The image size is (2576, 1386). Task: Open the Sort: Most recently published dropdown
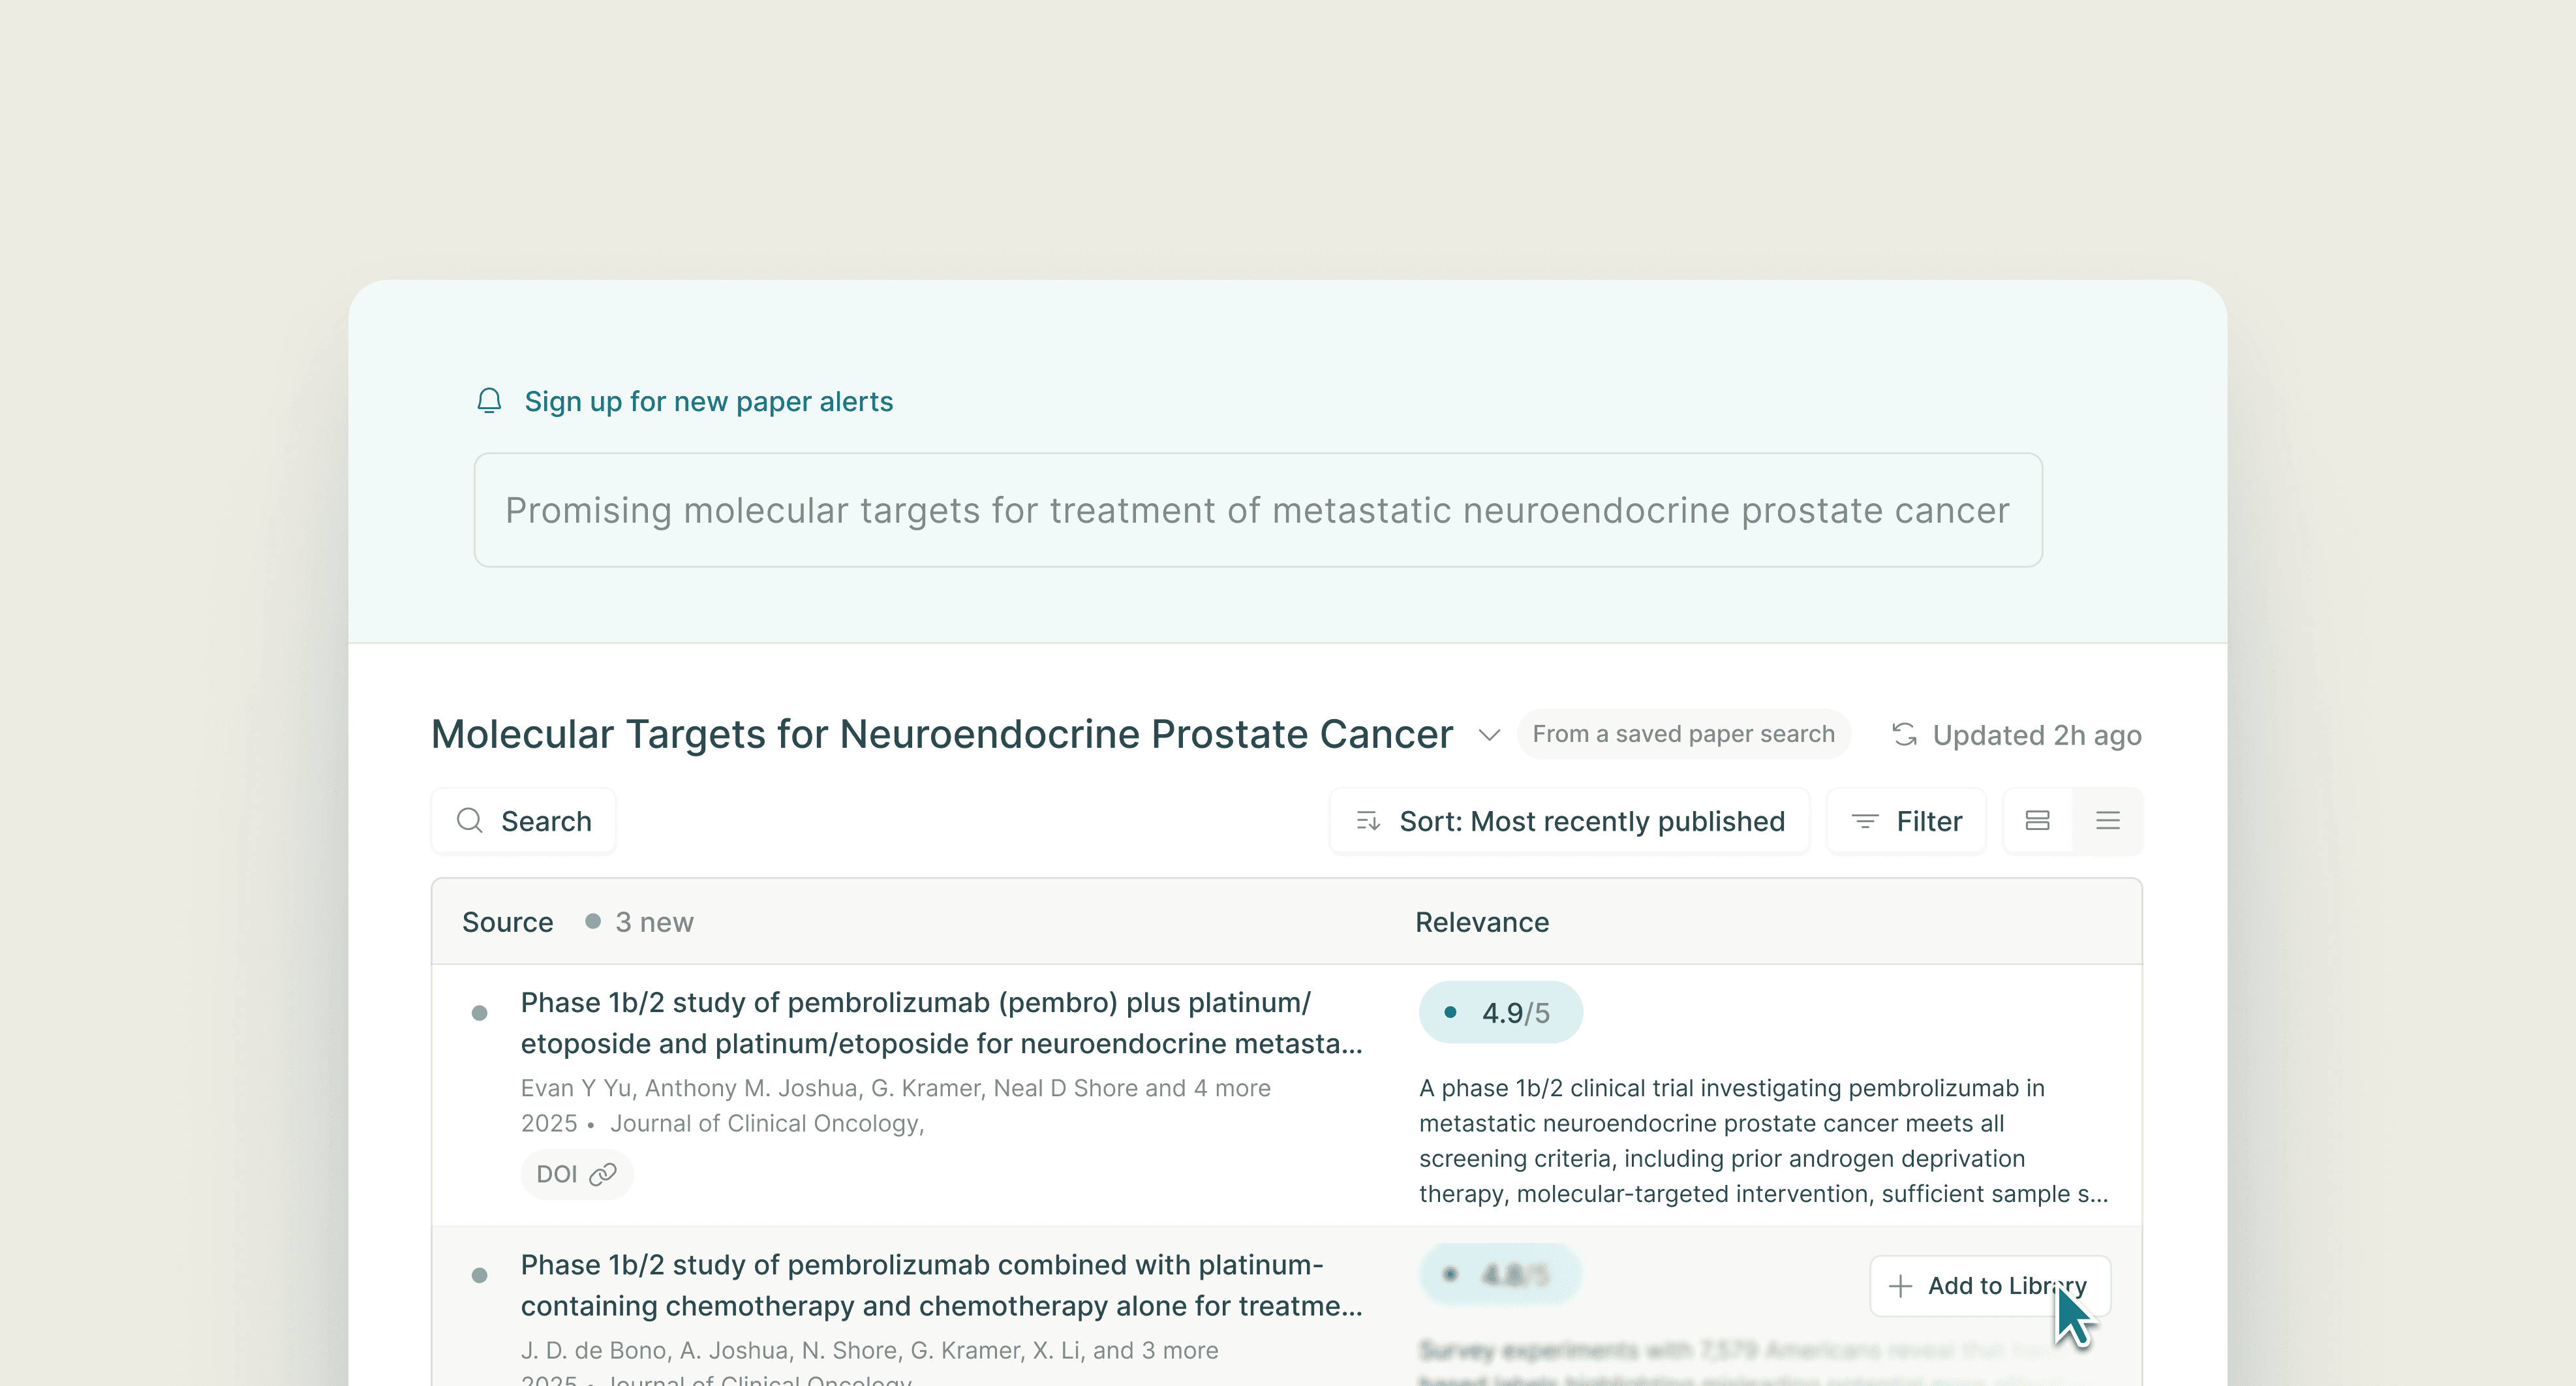(1570, 822)
